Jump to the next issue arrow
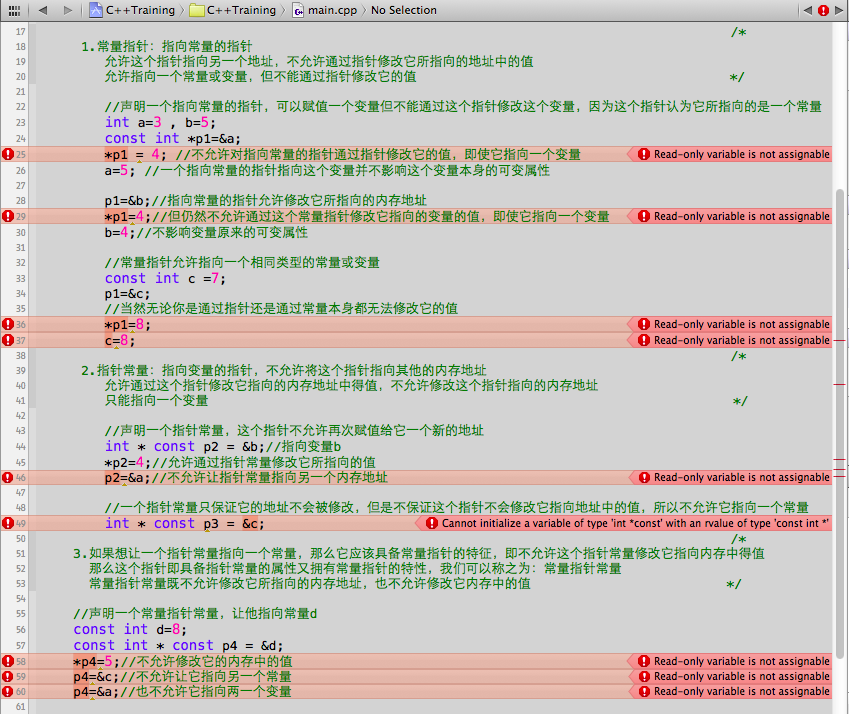 [x=839, y=10]
